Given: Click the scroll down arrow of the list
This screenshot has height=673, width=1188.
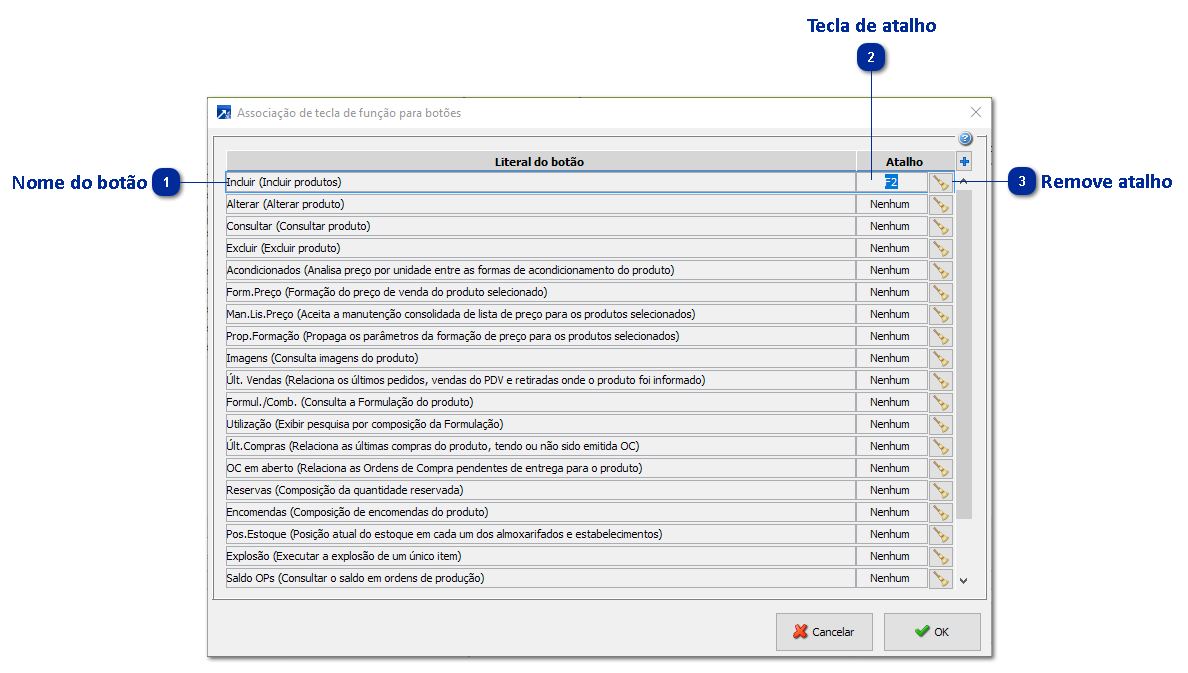Looking at the screenshot, I should pyautogui.click(x=964, y=581).
